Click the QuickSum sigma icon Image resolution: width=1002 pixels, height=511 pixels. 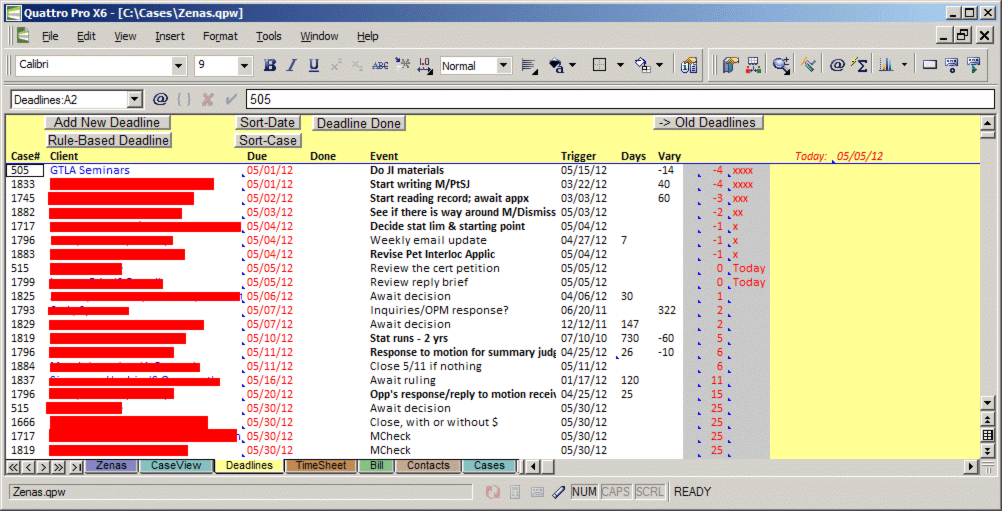pyautogui.click(x=859, y=66)
